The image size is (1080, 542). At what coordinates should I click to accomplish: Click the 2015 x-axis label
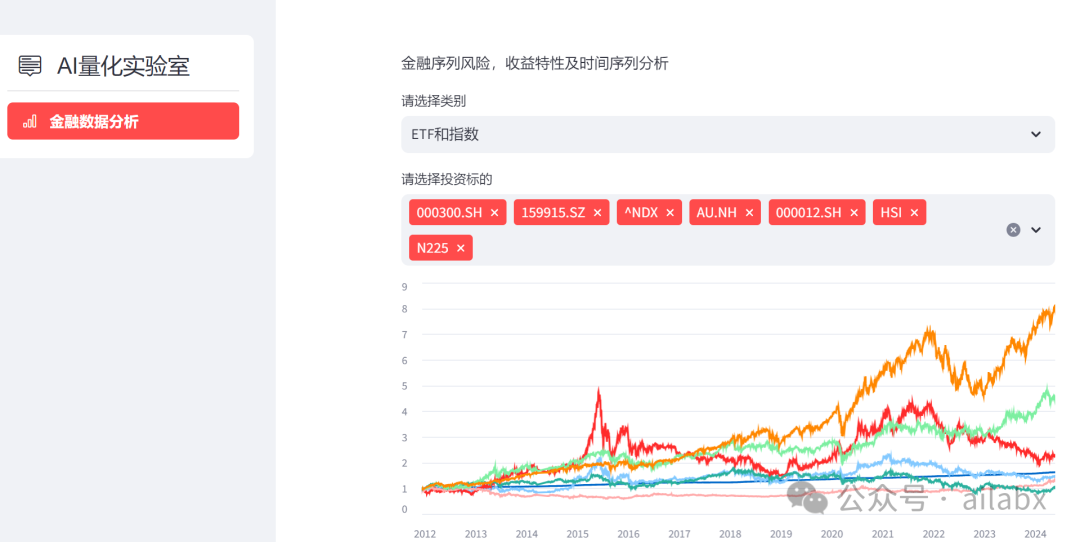pyautogui.click(x=577, y=534)
